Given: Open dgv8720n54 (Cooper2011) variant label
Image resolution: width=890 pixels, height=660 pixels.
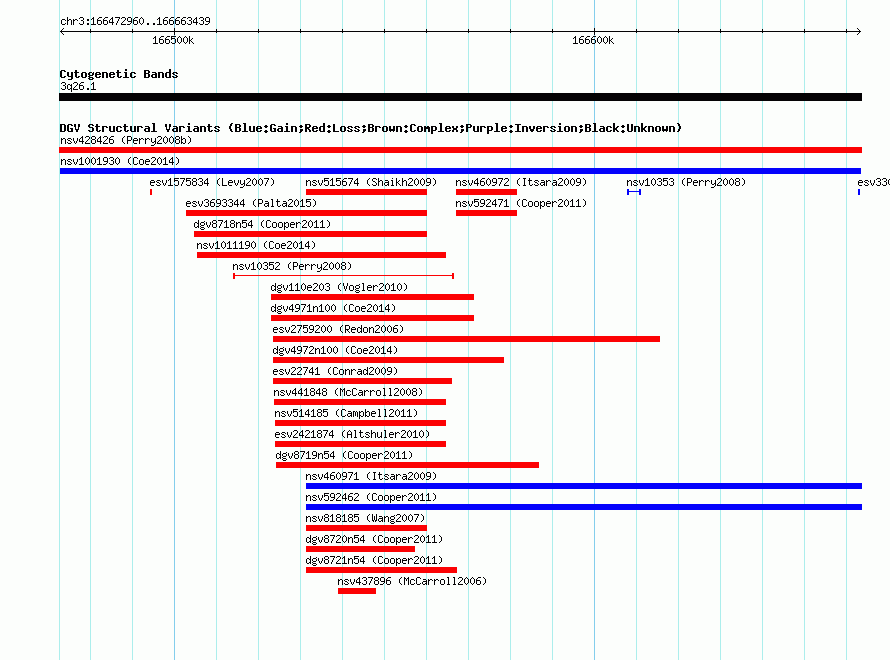Looking at the screenshot, I should pos(374,539).
